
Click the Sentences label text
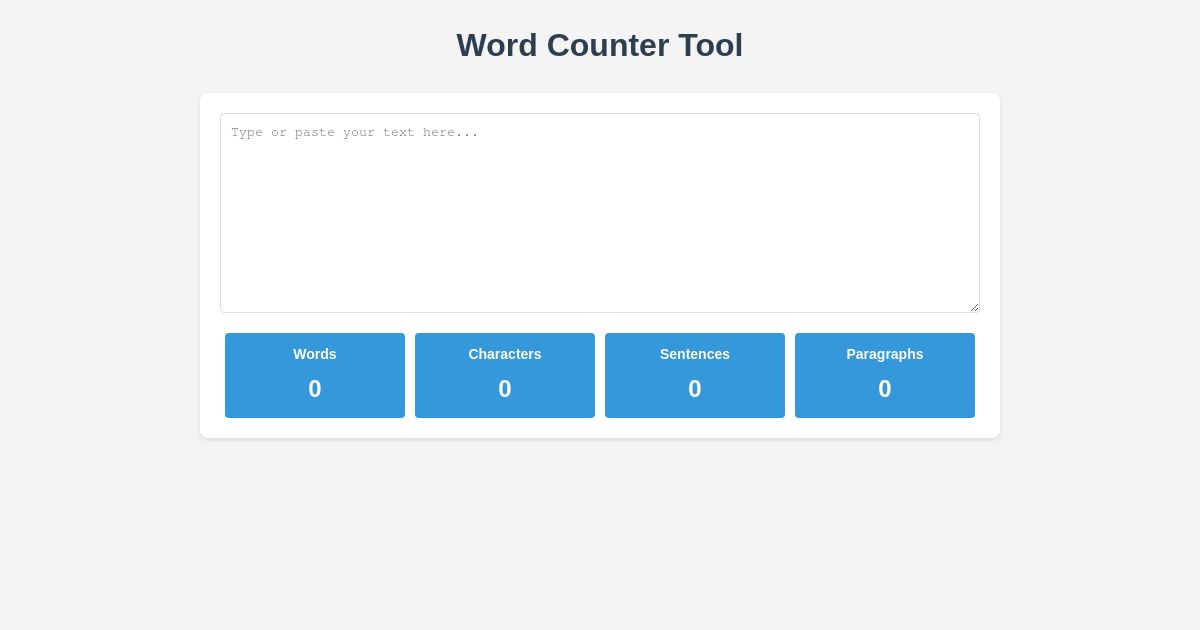click(x=695, y=354)
